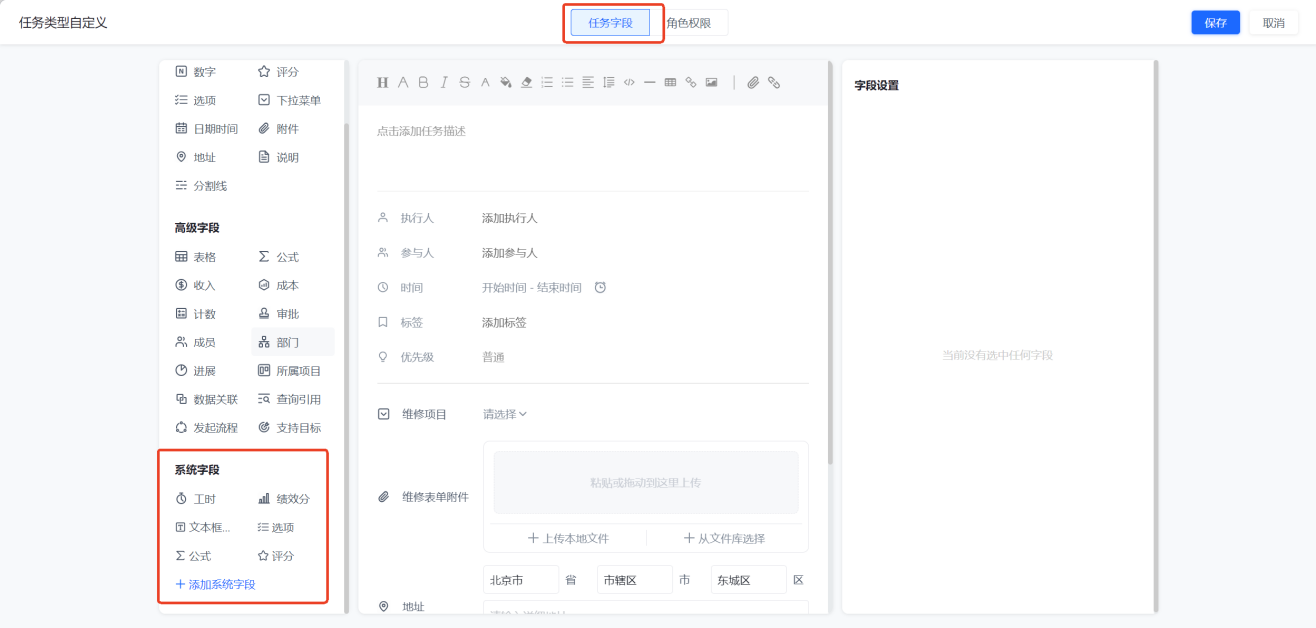Add the 工时 system field
1316x628 pixels.
click(195, 499)
